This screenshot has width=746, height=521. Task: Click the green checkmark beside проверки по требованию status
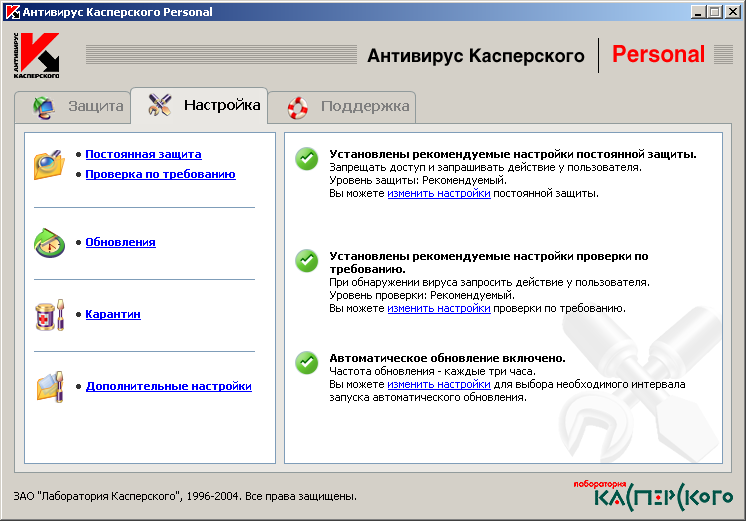[x=307, y=261]
